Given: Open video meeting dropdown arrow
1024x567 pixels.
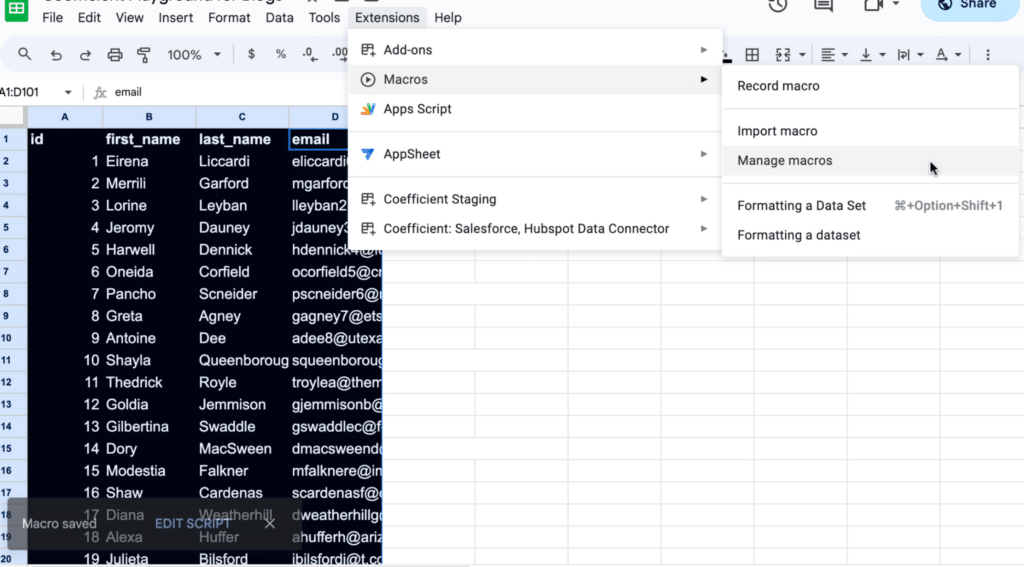Looking at the screenshot, I should 896,5.
